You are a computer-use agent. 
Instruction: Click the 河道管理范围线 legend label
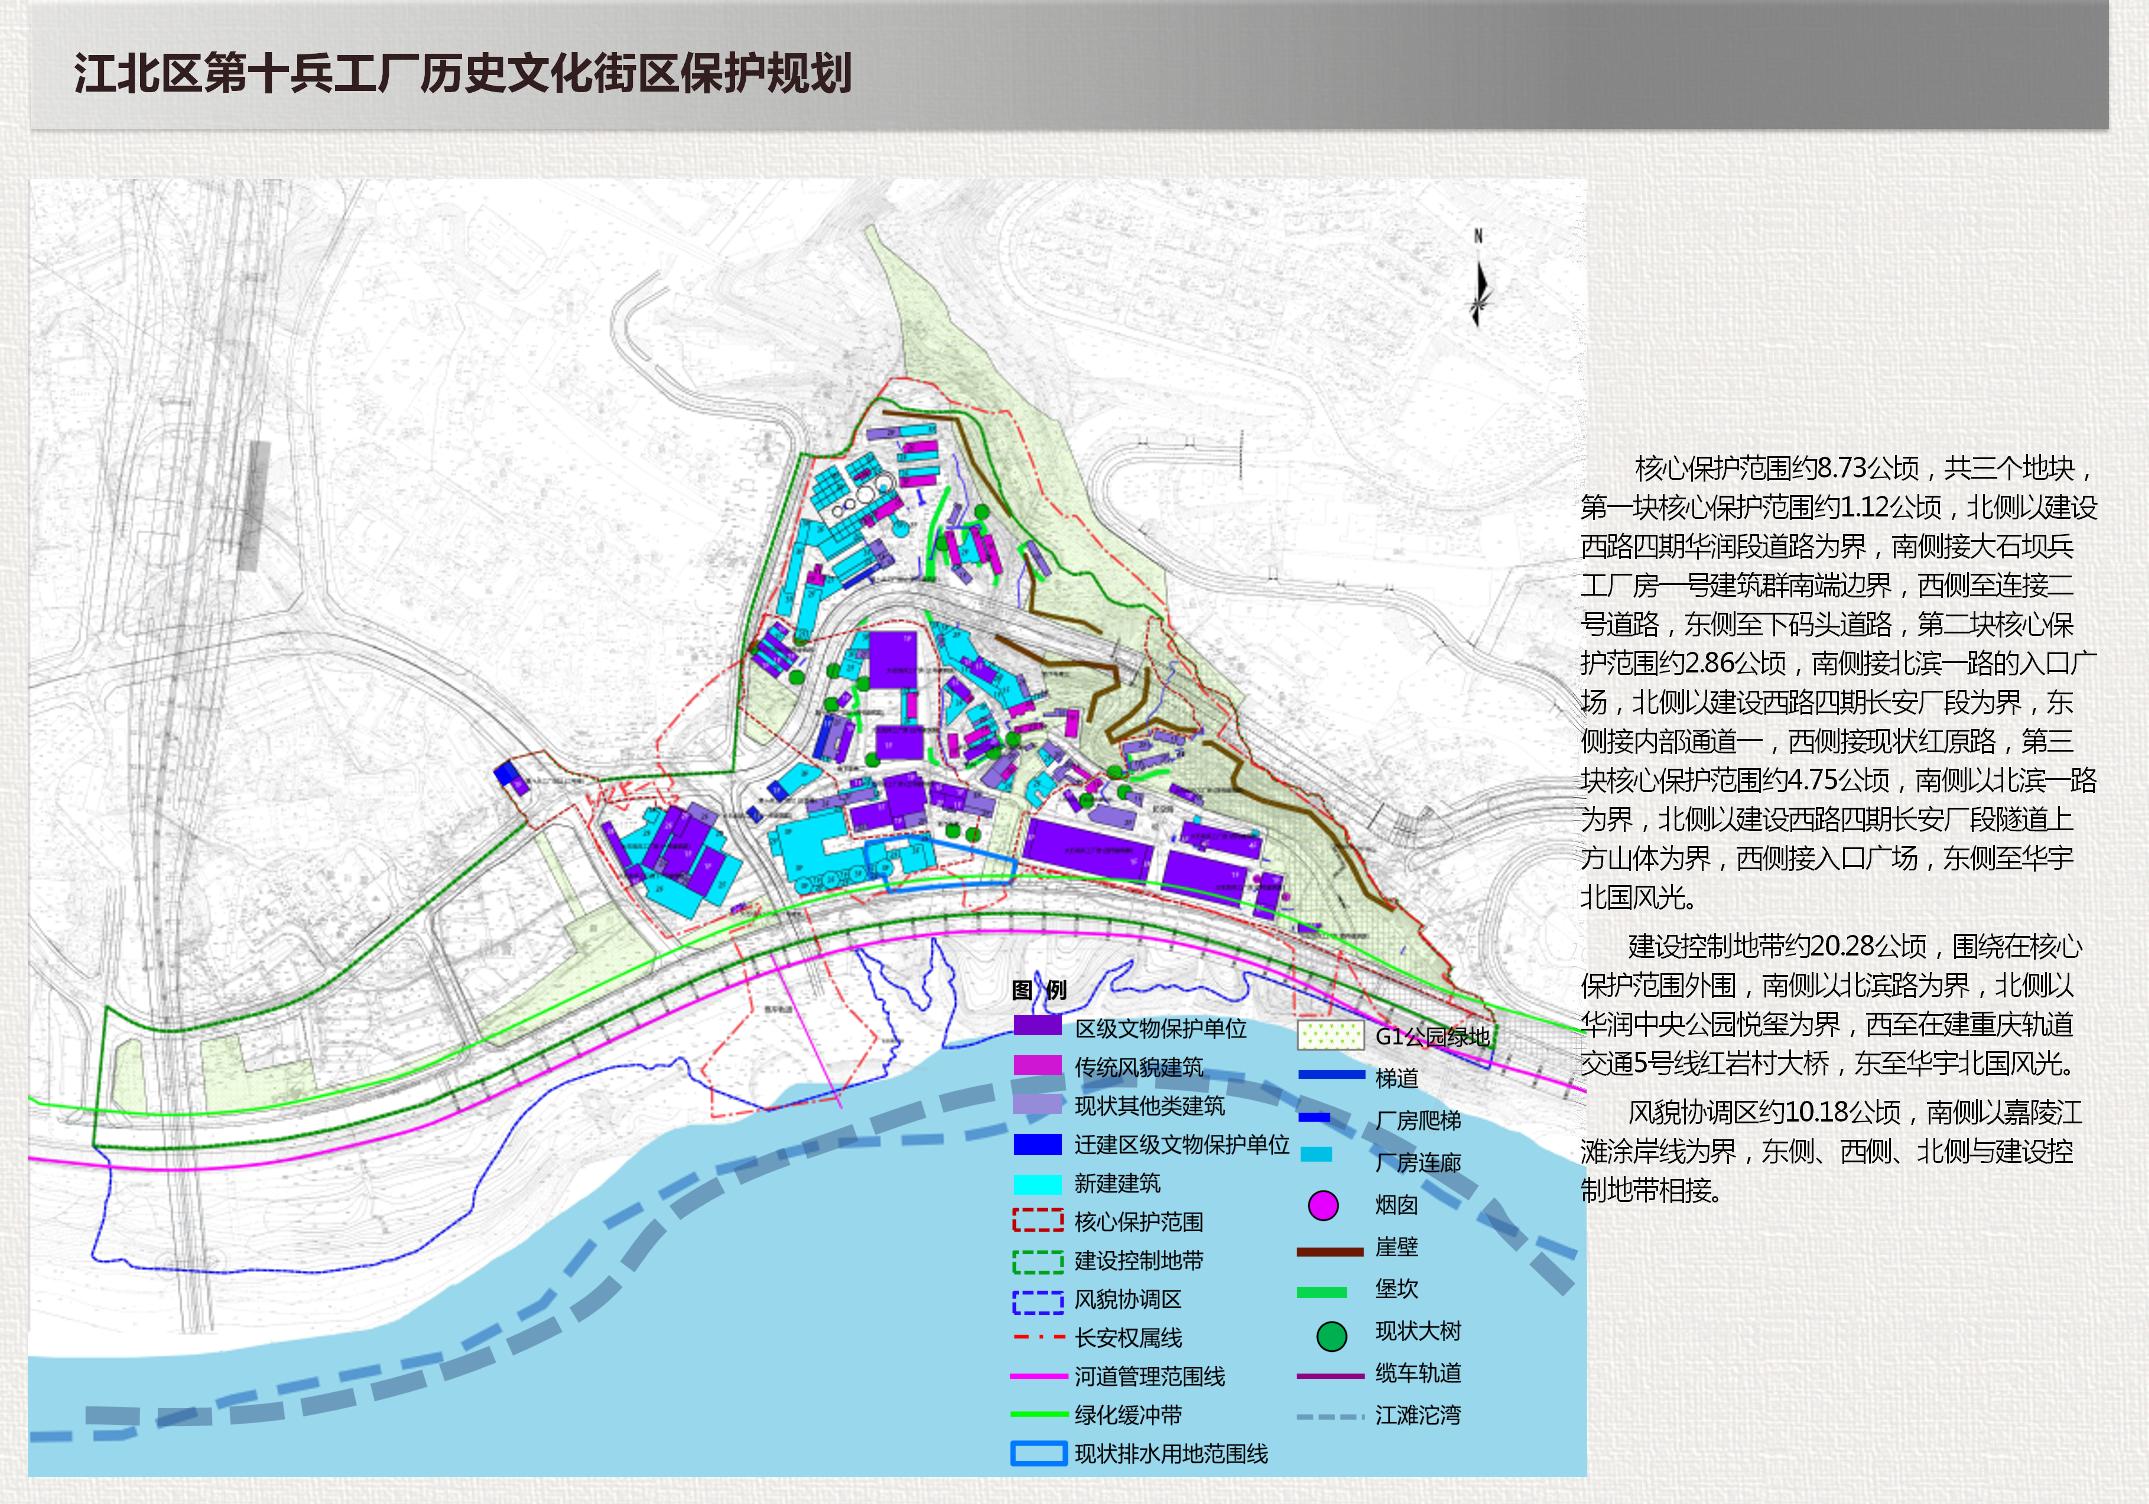(x=1149, y=1377)
